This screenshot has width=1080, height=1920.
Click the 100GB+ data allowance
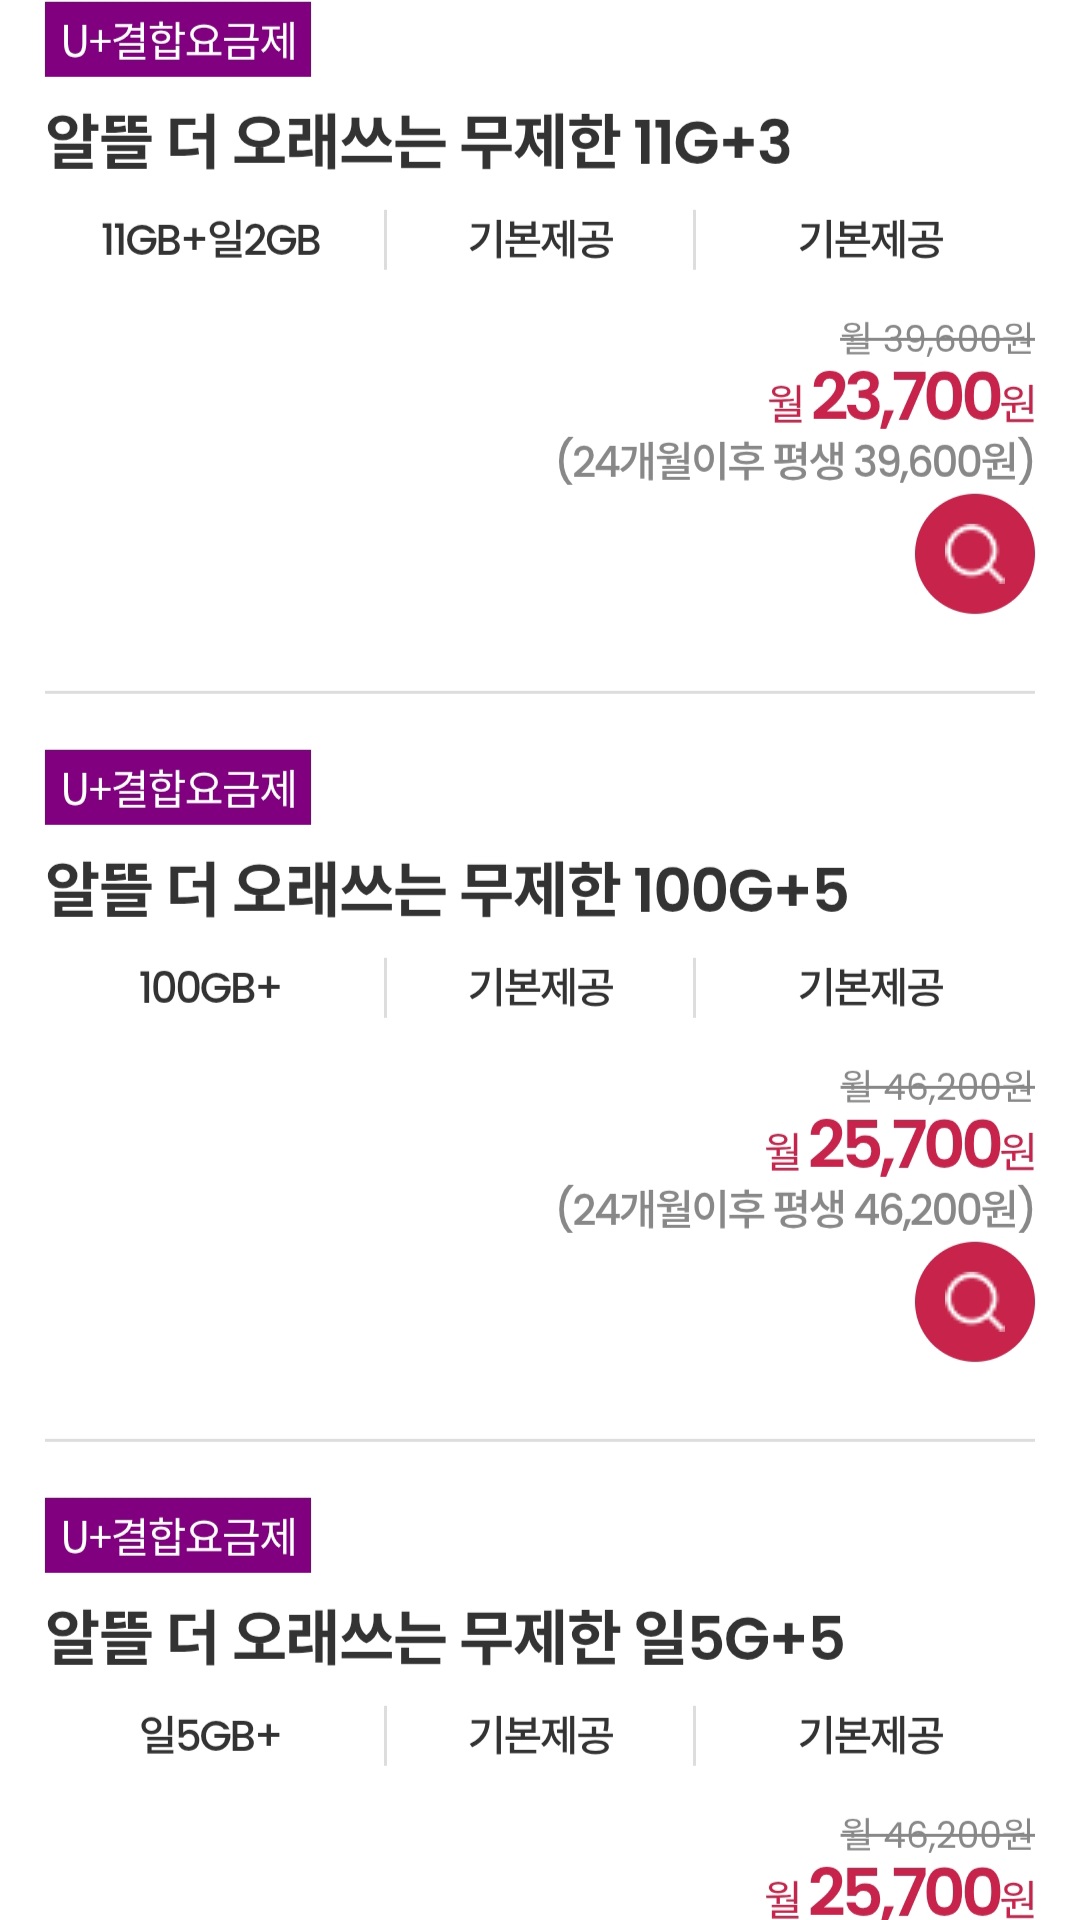pos(210,988)
